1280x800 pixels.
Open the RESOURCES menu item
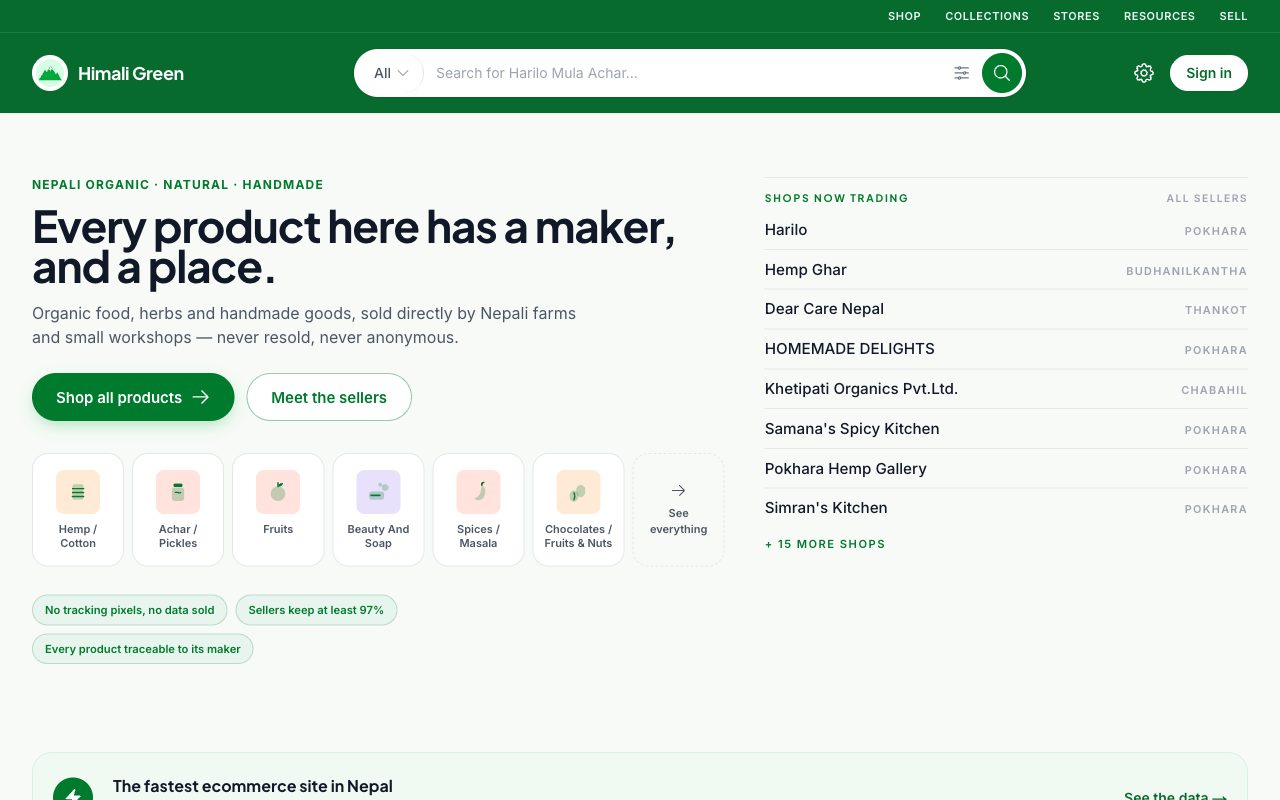(x=1159, y=16)
